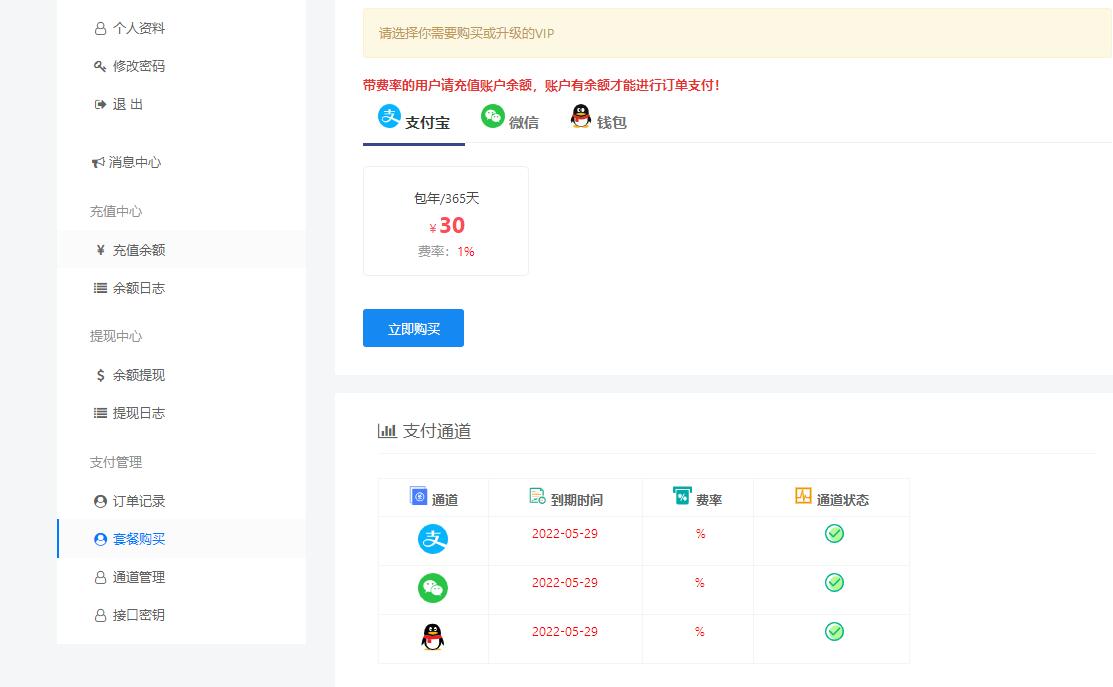Select the 包年/365天 ¥30 plan card

click(445, 220)
